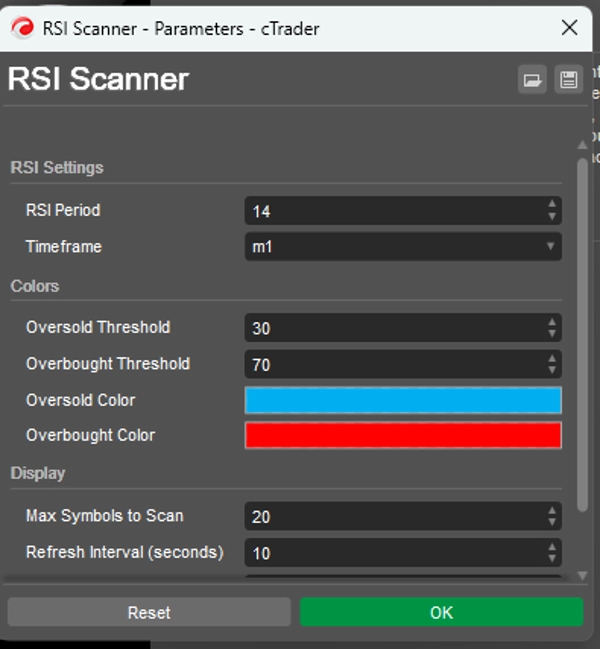Increase Max Symbols to Scan value

[552, 510]
